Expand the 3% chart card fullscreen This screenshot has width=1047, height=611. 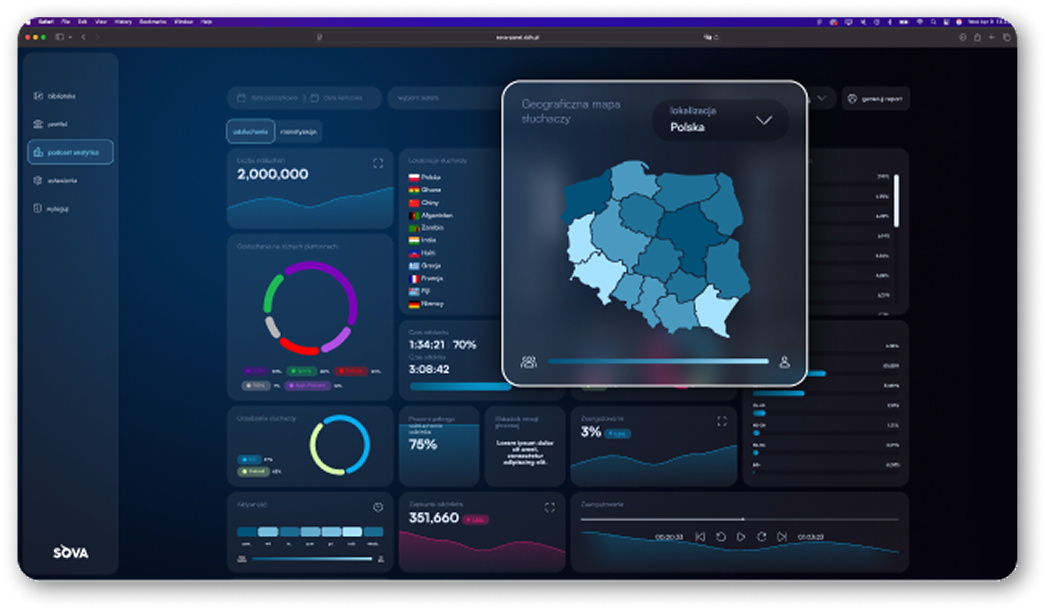pyautogui.click(x=722, y=421)
